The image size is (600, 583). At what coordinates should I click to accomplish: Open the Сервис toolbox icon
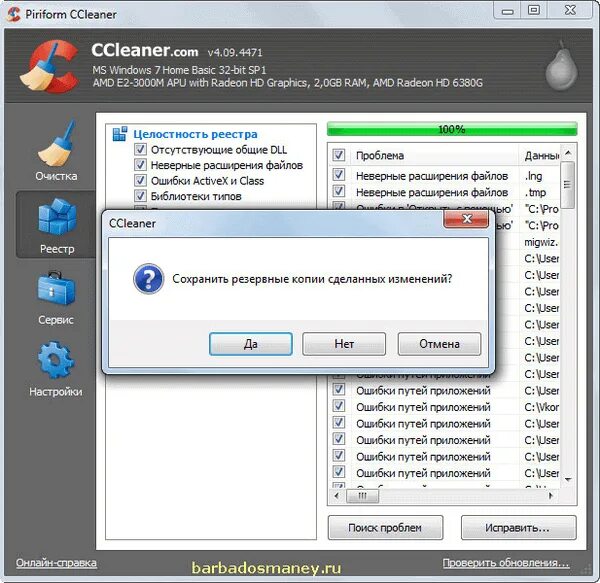[x=56, y=289]
